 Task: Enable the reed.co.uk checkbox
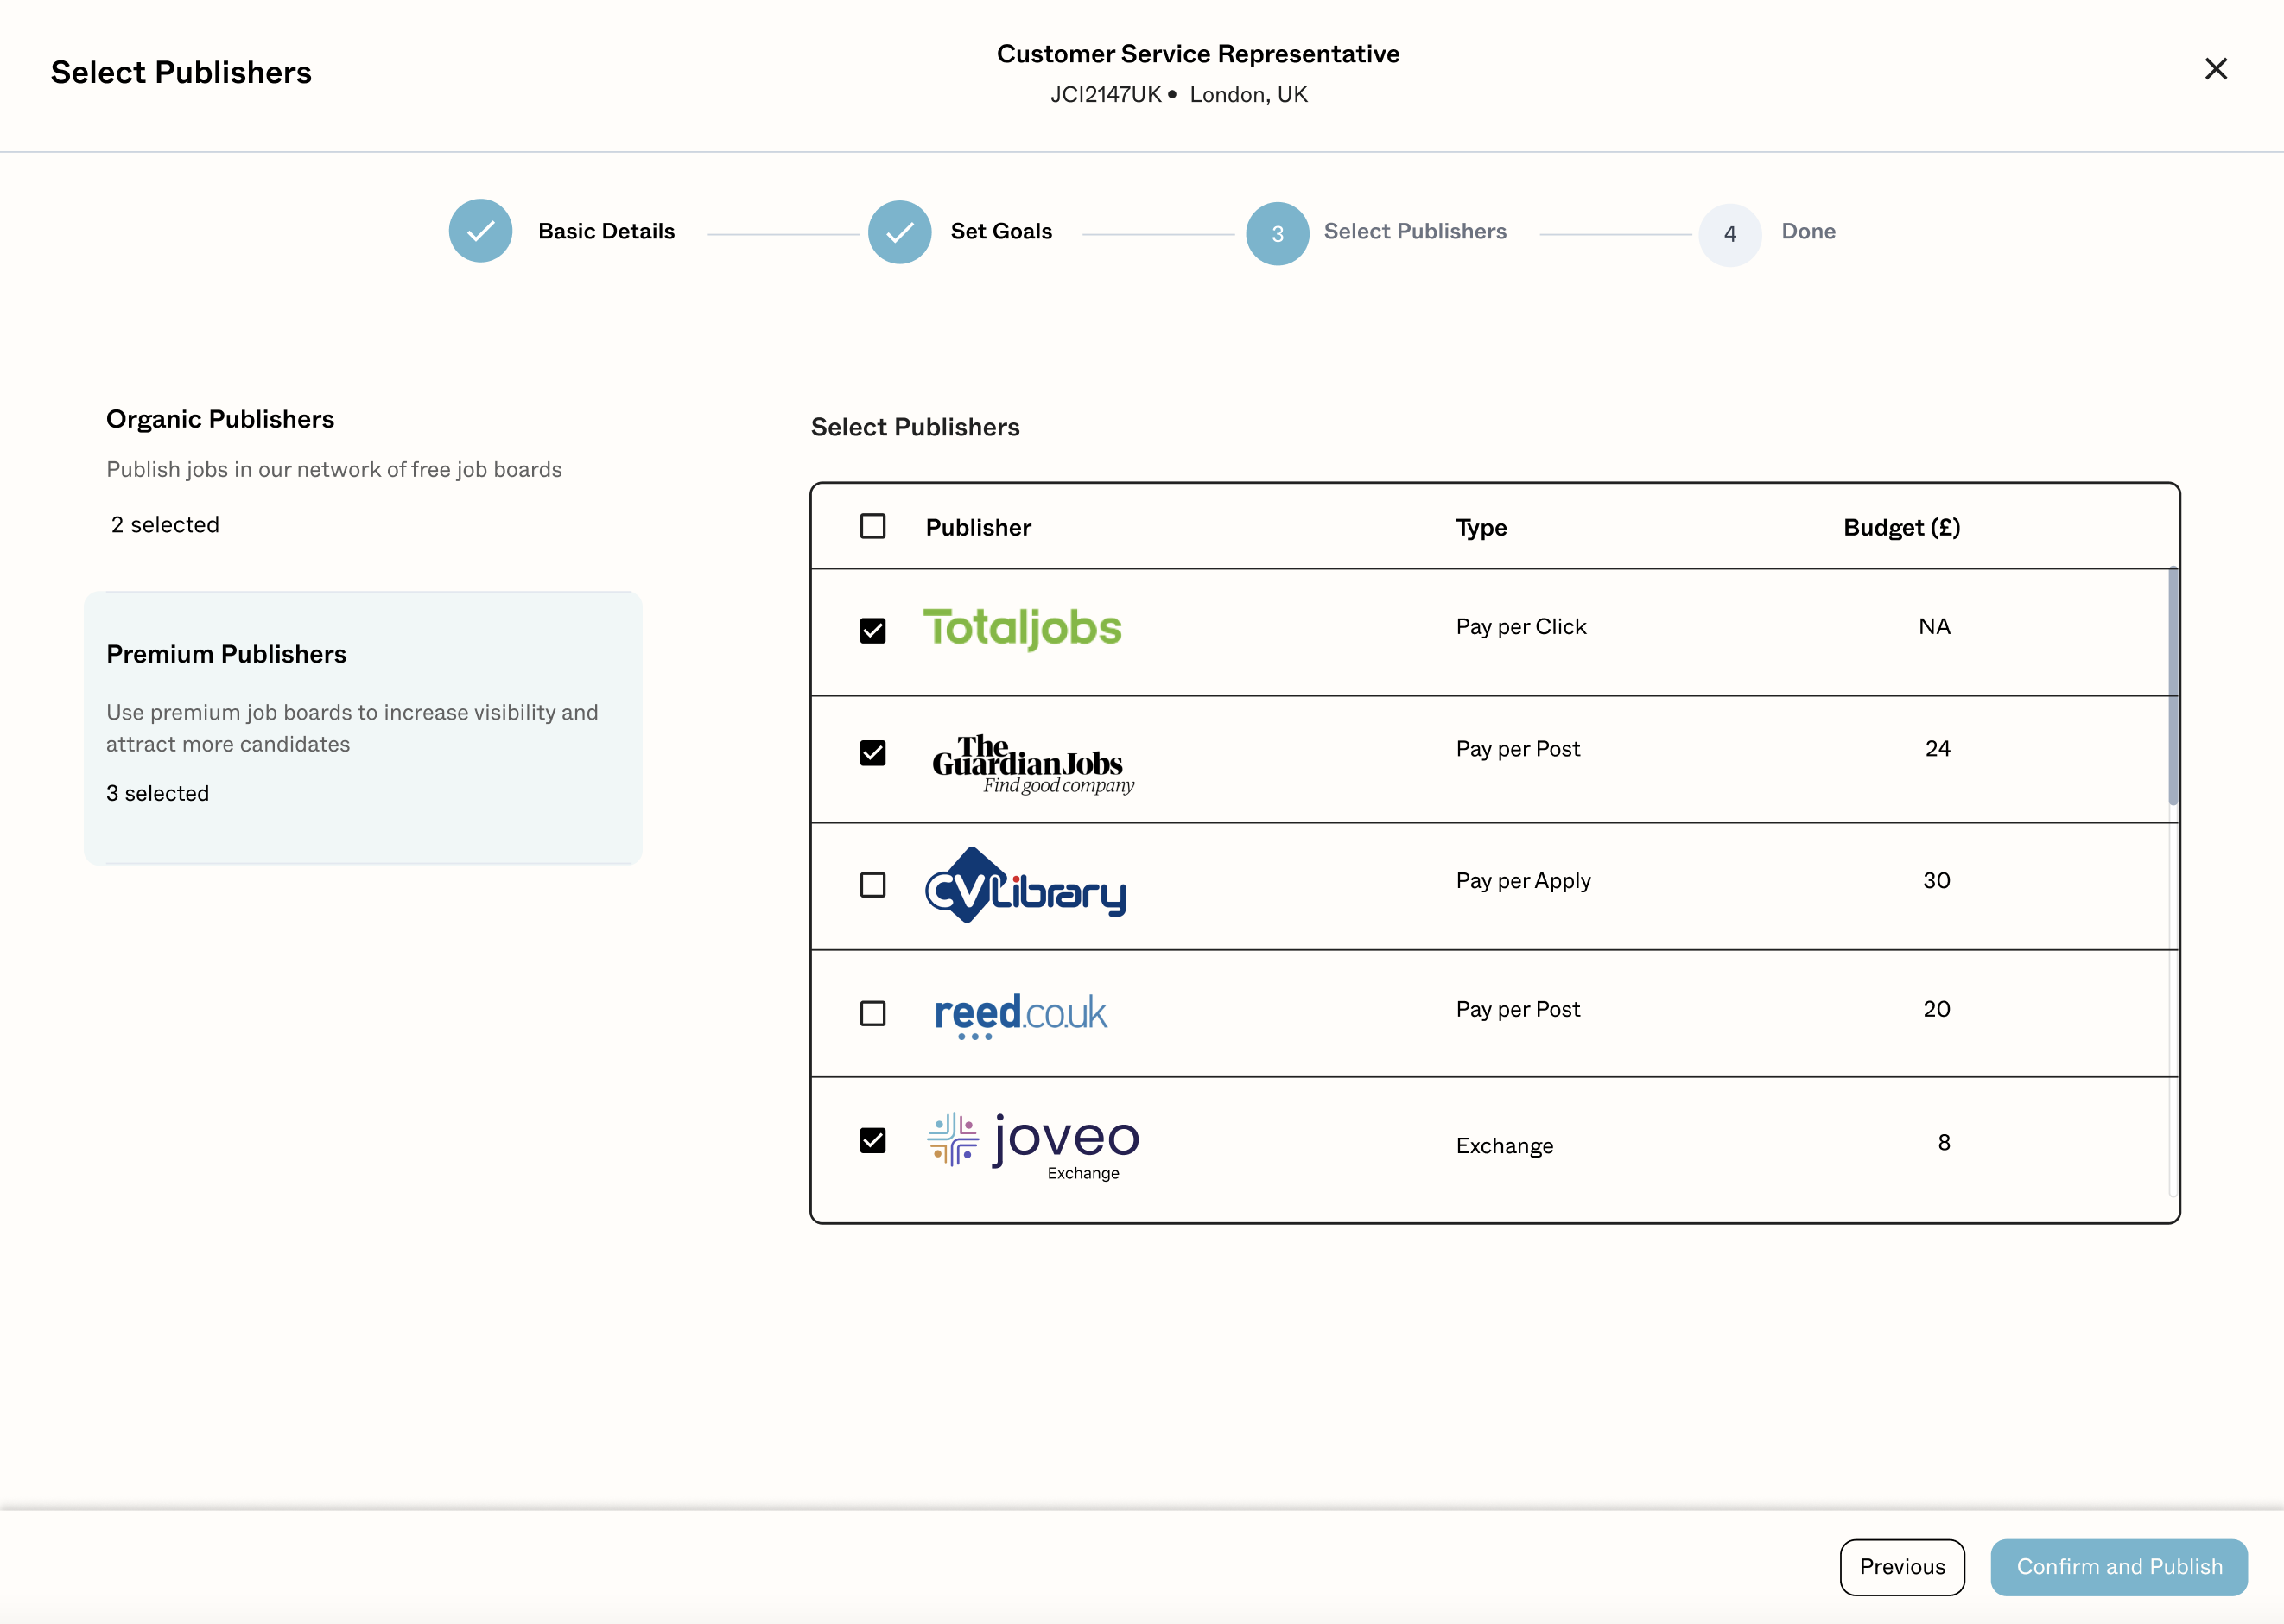[872, 1012]
